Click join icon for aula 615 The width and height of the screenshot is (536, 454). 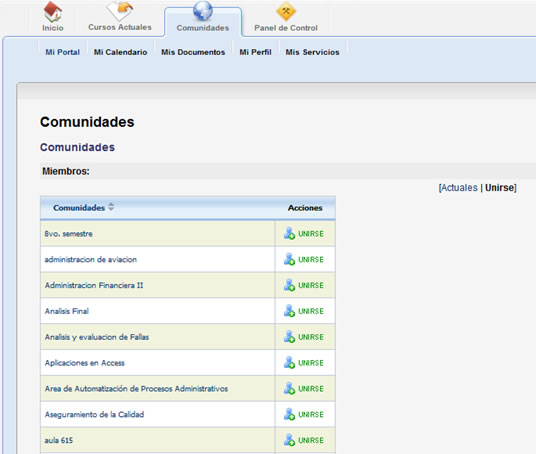(x=289, y=440)
